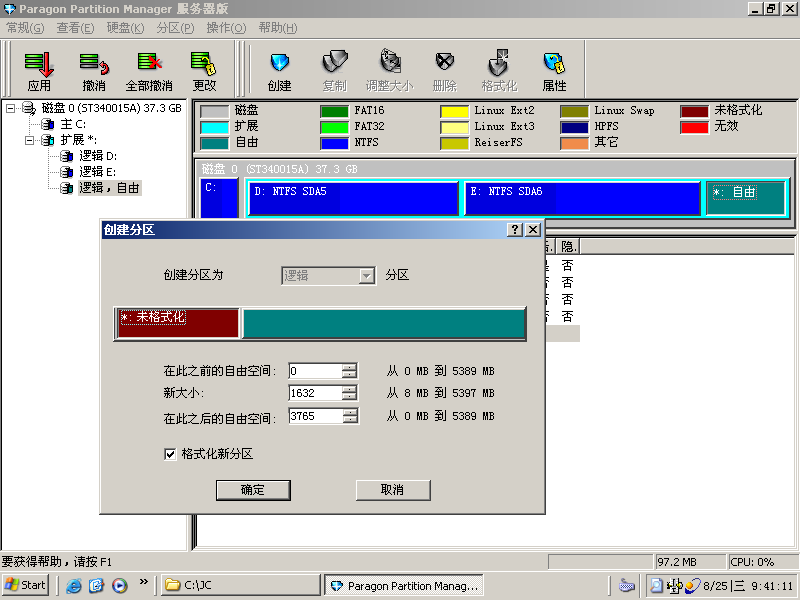Screen dimensions: 800x600
Task: Select the E: NTFS SDA6 partition block
Action: click(x=583, y=197)
